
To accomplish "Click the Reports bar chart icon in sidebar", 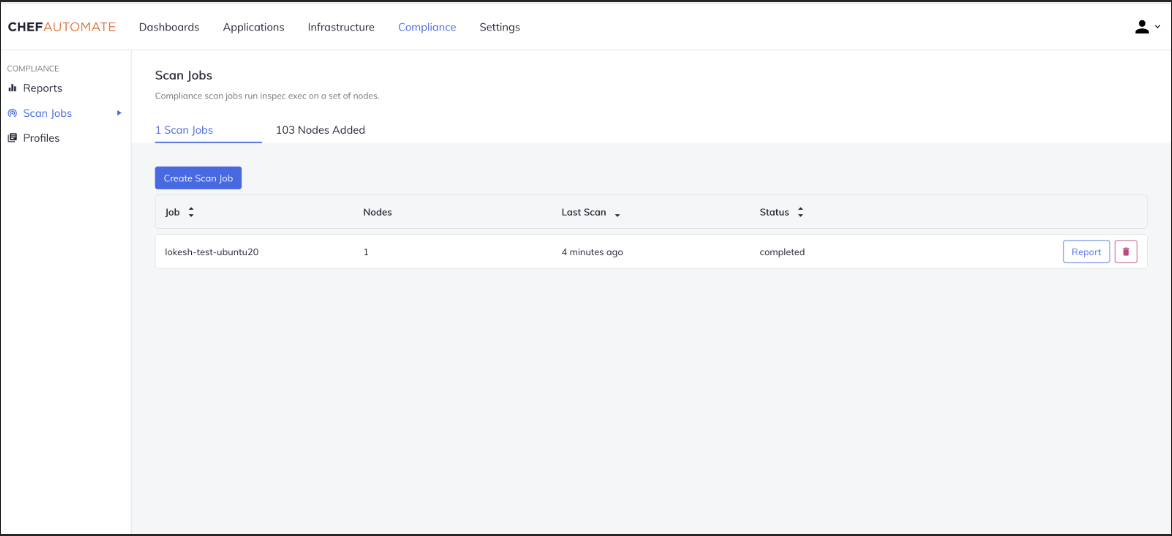I will coord(13,88).
